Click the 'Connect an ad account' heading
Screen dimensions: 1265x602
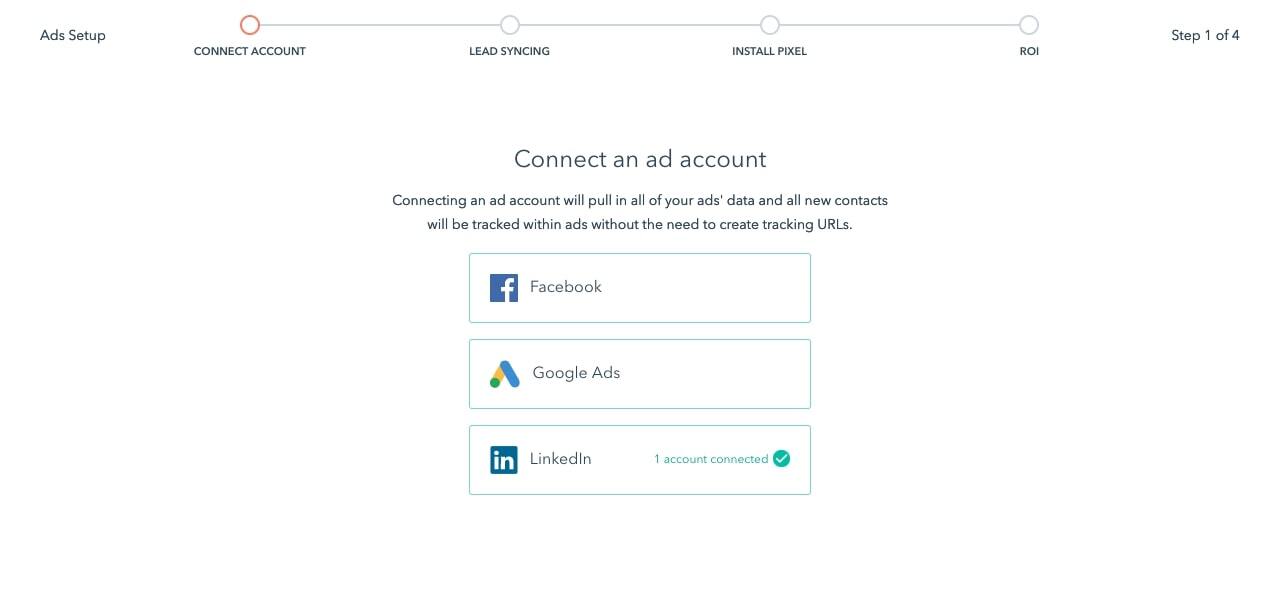(x=640, y=159)
